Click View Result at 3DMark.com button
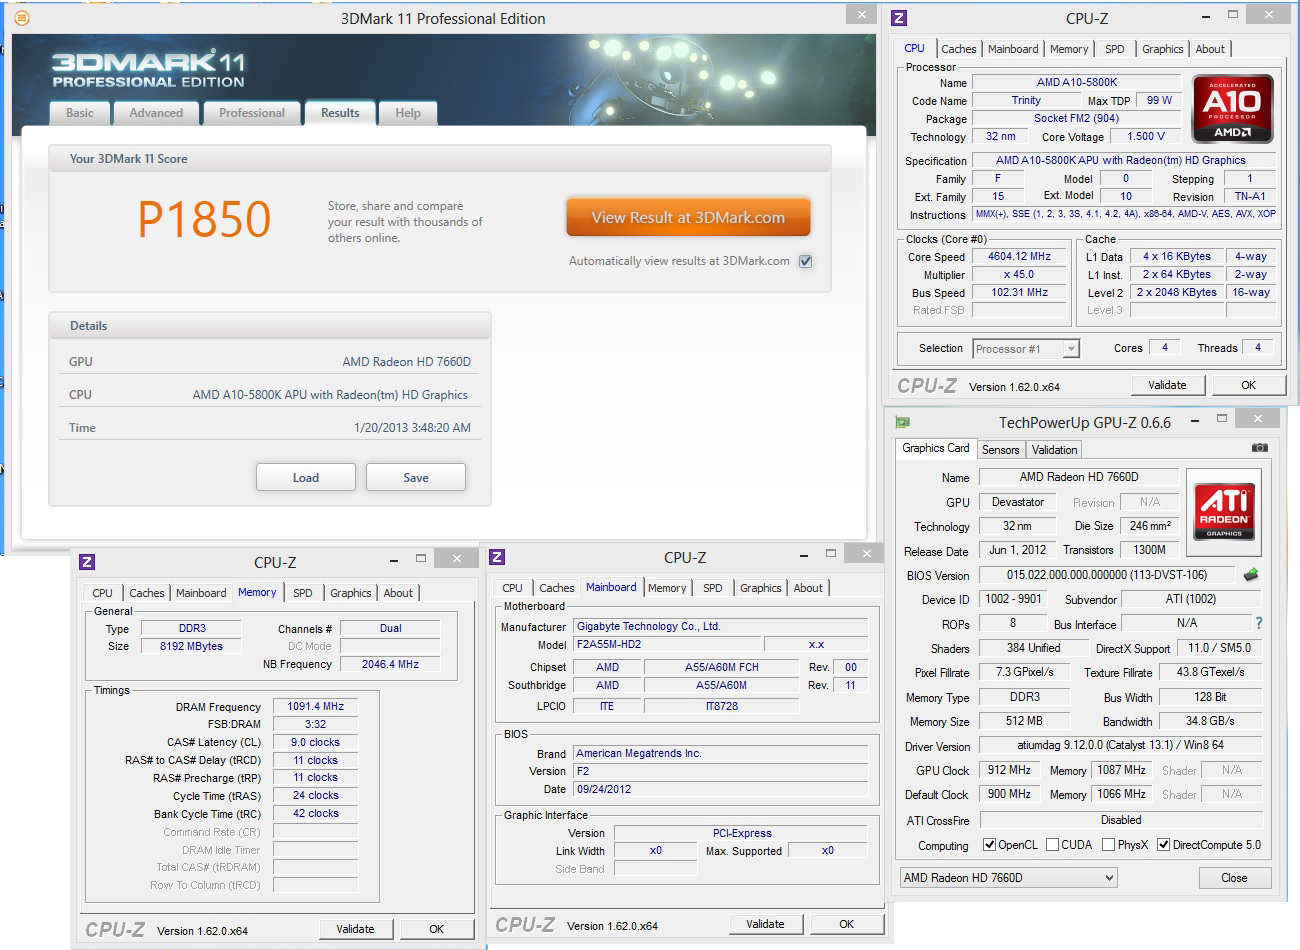The image size is (1300, 950). pyautogui.click(x=688, y=217)
